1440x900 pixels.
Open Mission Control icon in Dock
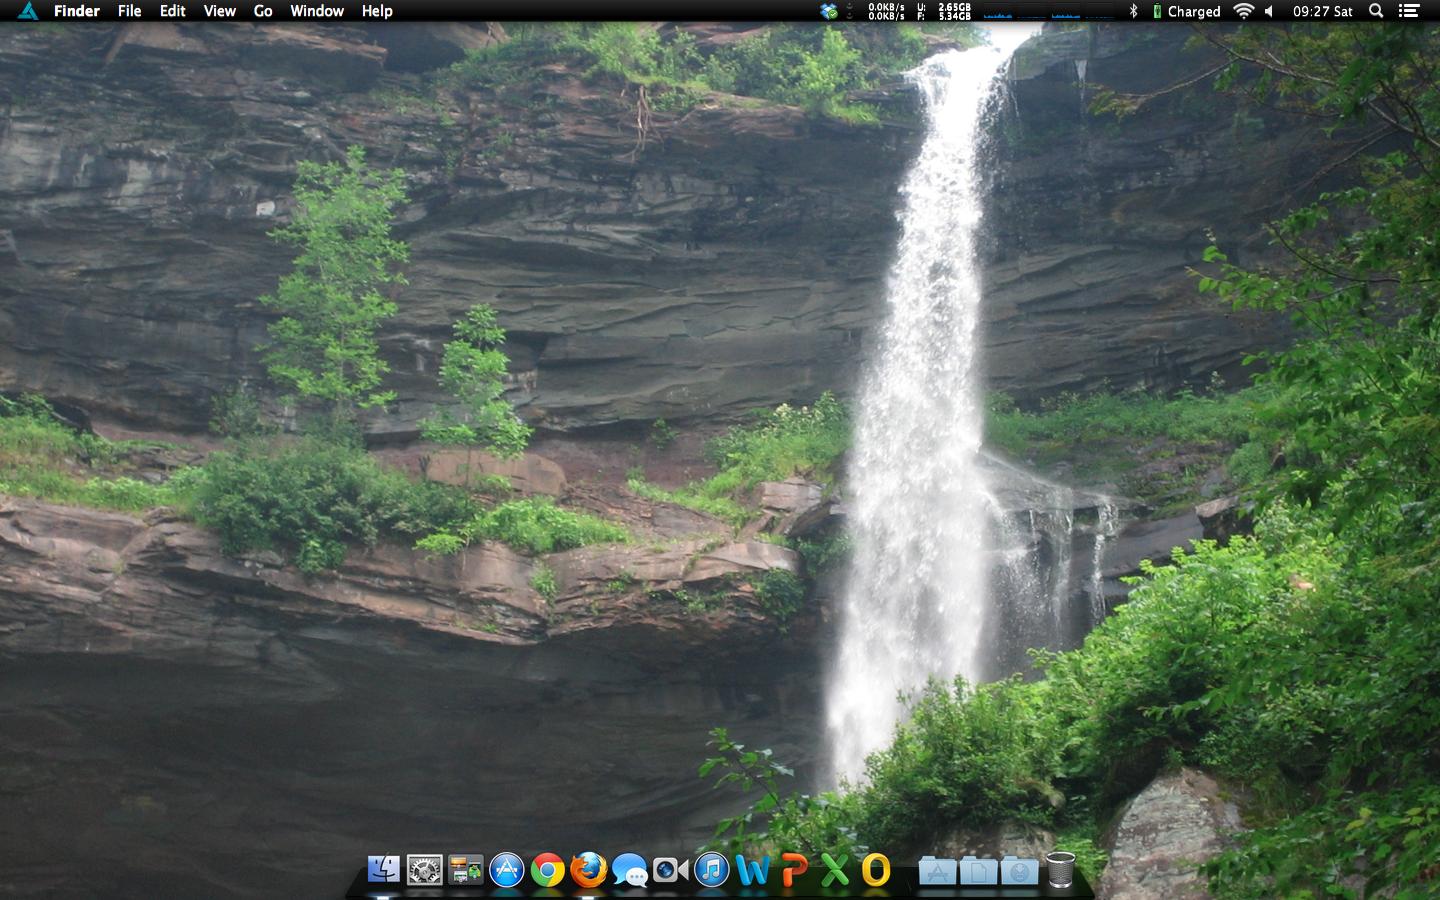(x=465, y=870)
